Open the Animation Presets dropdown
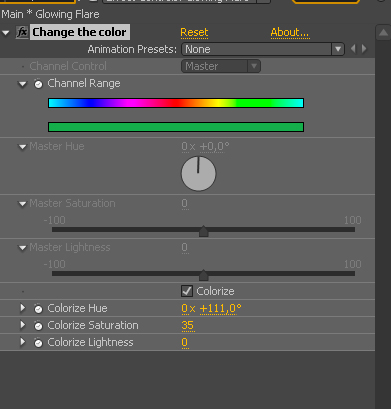 pos(263,49)
